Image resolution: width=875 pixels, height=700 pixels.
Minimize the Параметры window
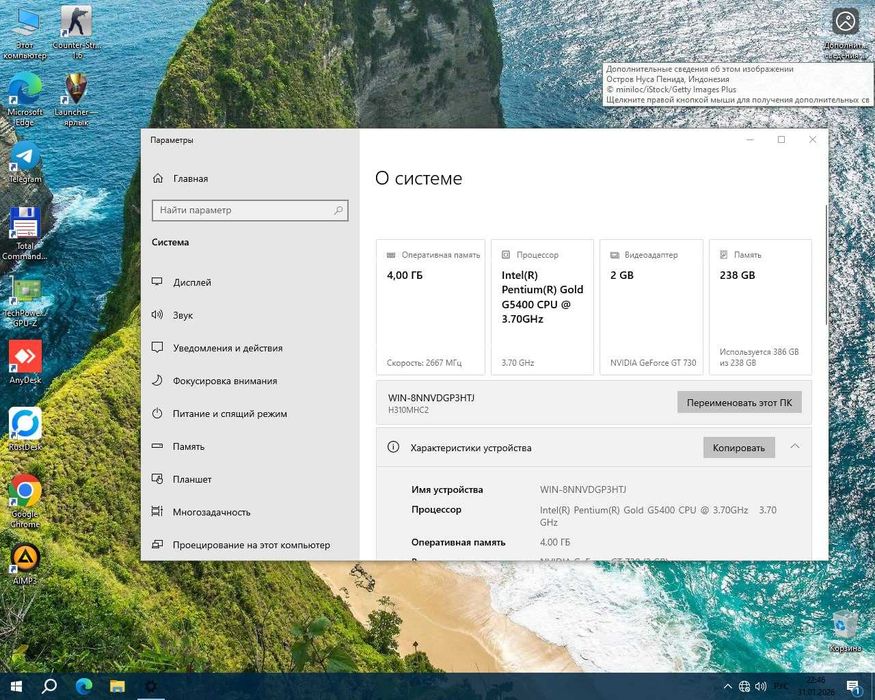[x=750, y=140]
